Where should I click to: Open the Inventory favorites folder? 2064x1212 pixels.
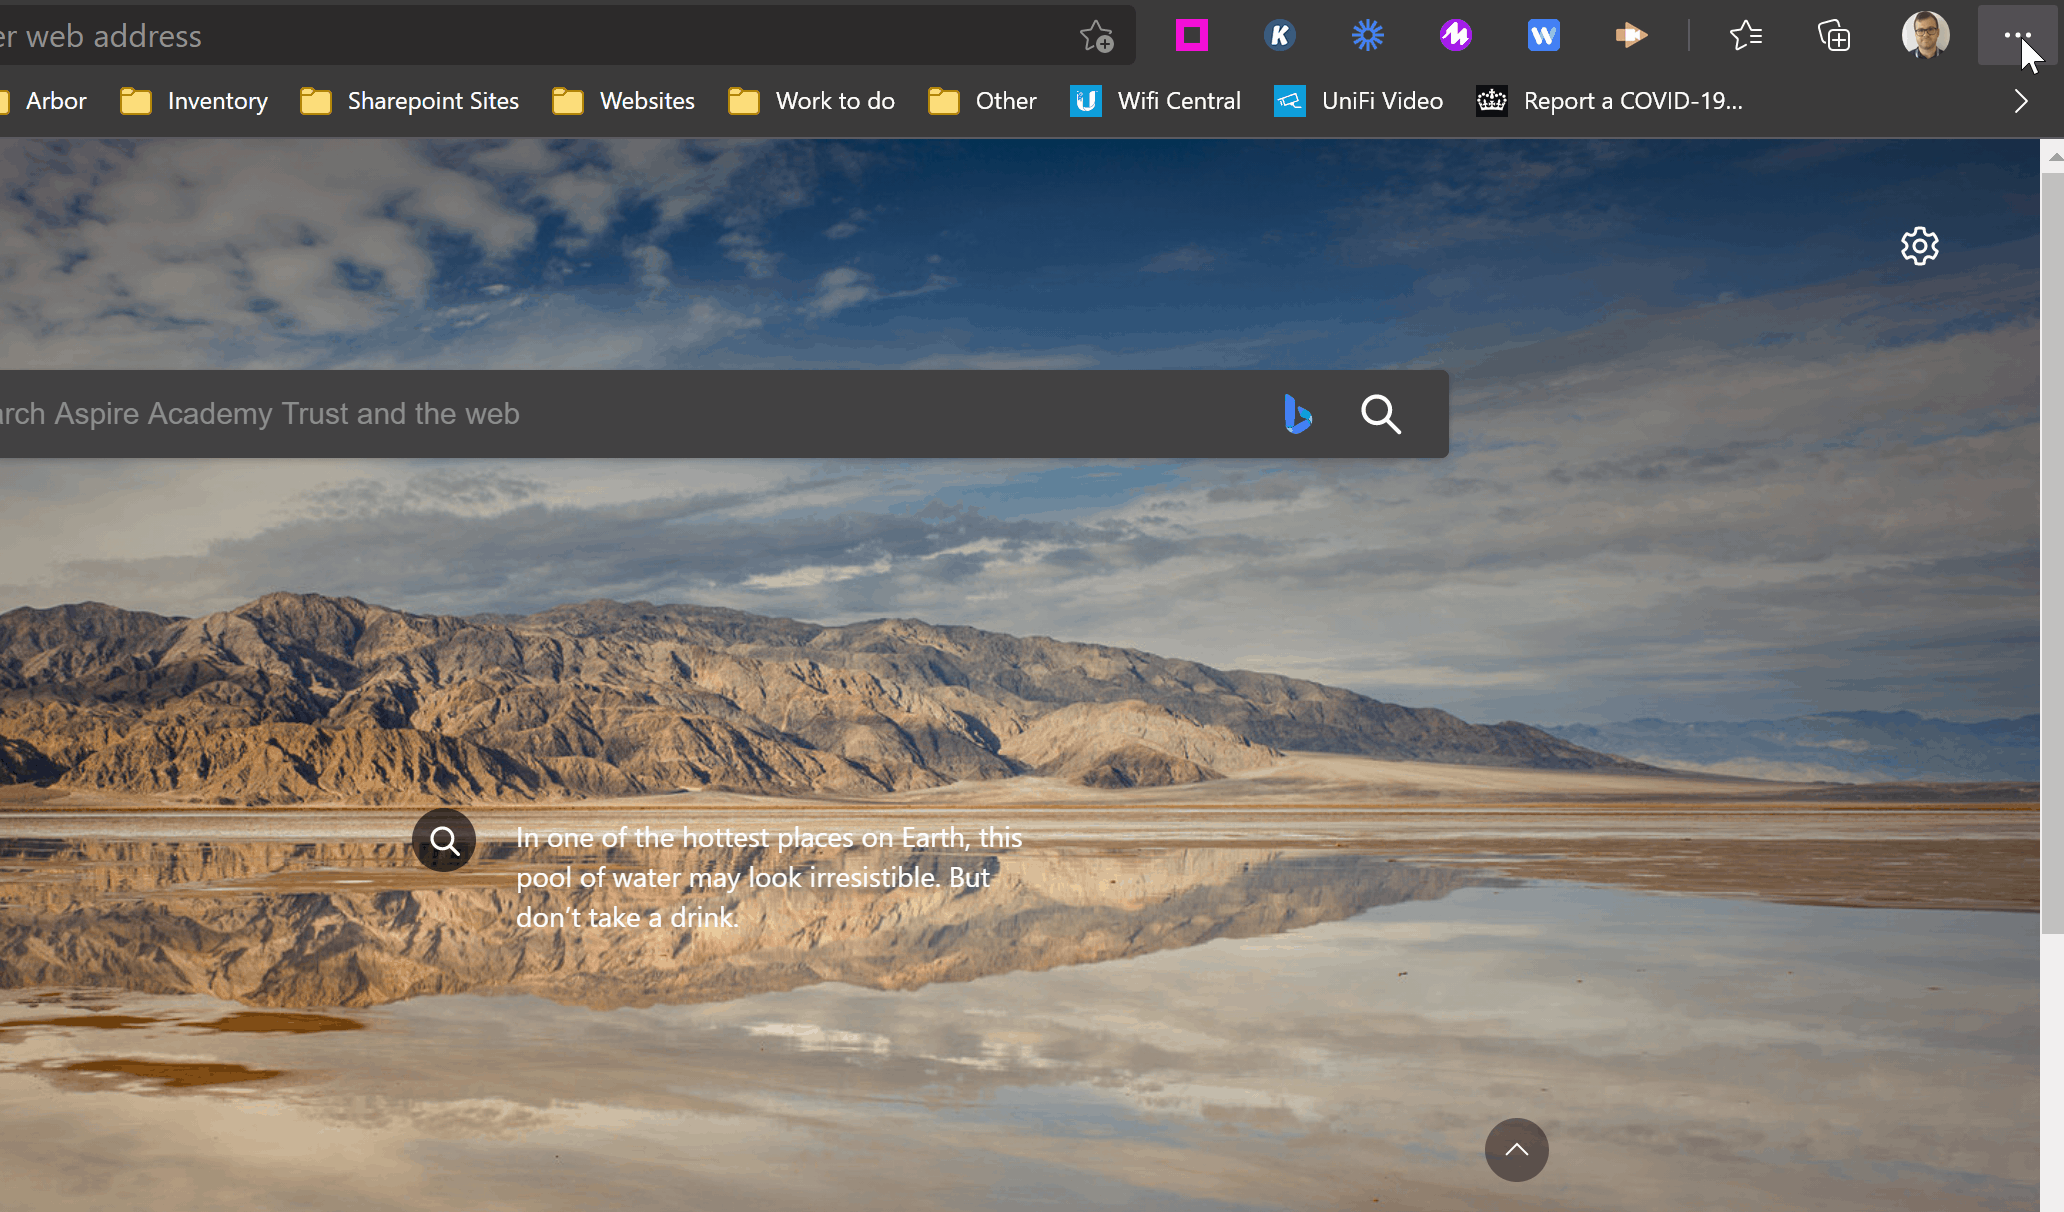[195, 101]
